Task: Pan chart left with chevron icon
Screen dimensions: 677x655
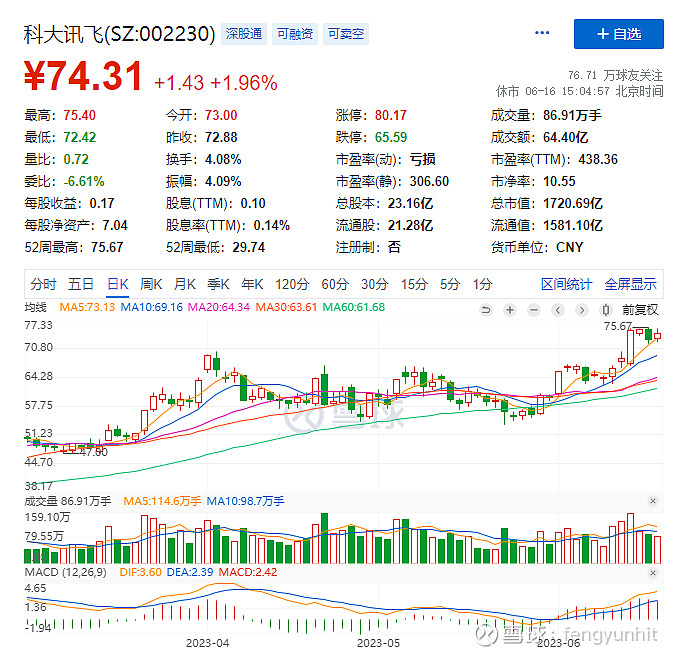Action: click(558, 310)
